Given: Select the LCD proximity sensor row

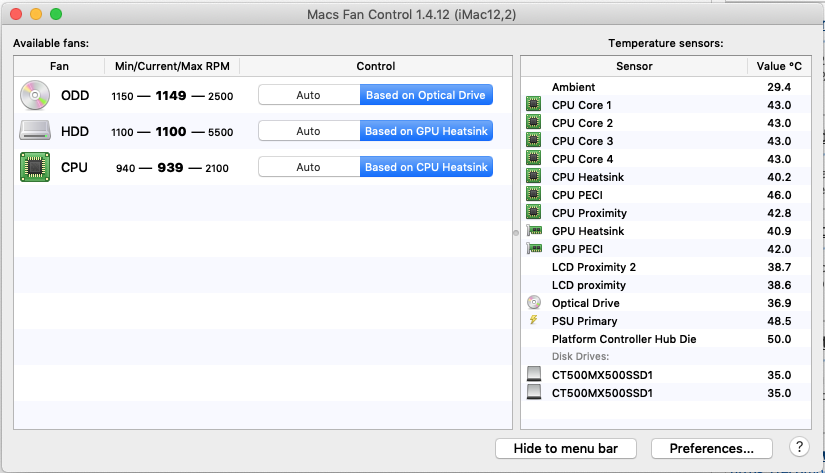Looking at the screenshot, I should 666,285.
